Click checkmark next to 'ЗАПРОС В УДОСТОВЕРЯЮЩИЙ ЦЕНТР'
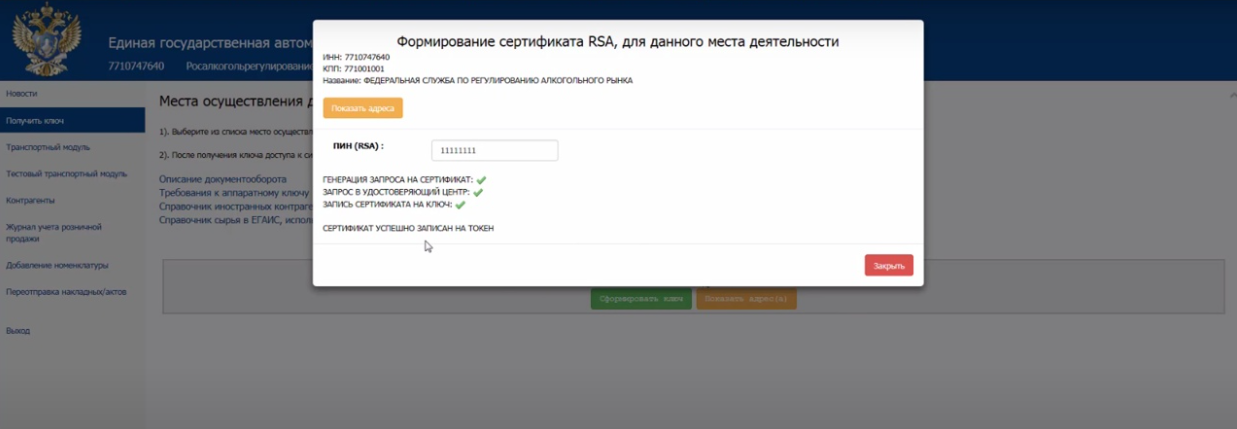The image size is (1237, 429). click(478, 192)
